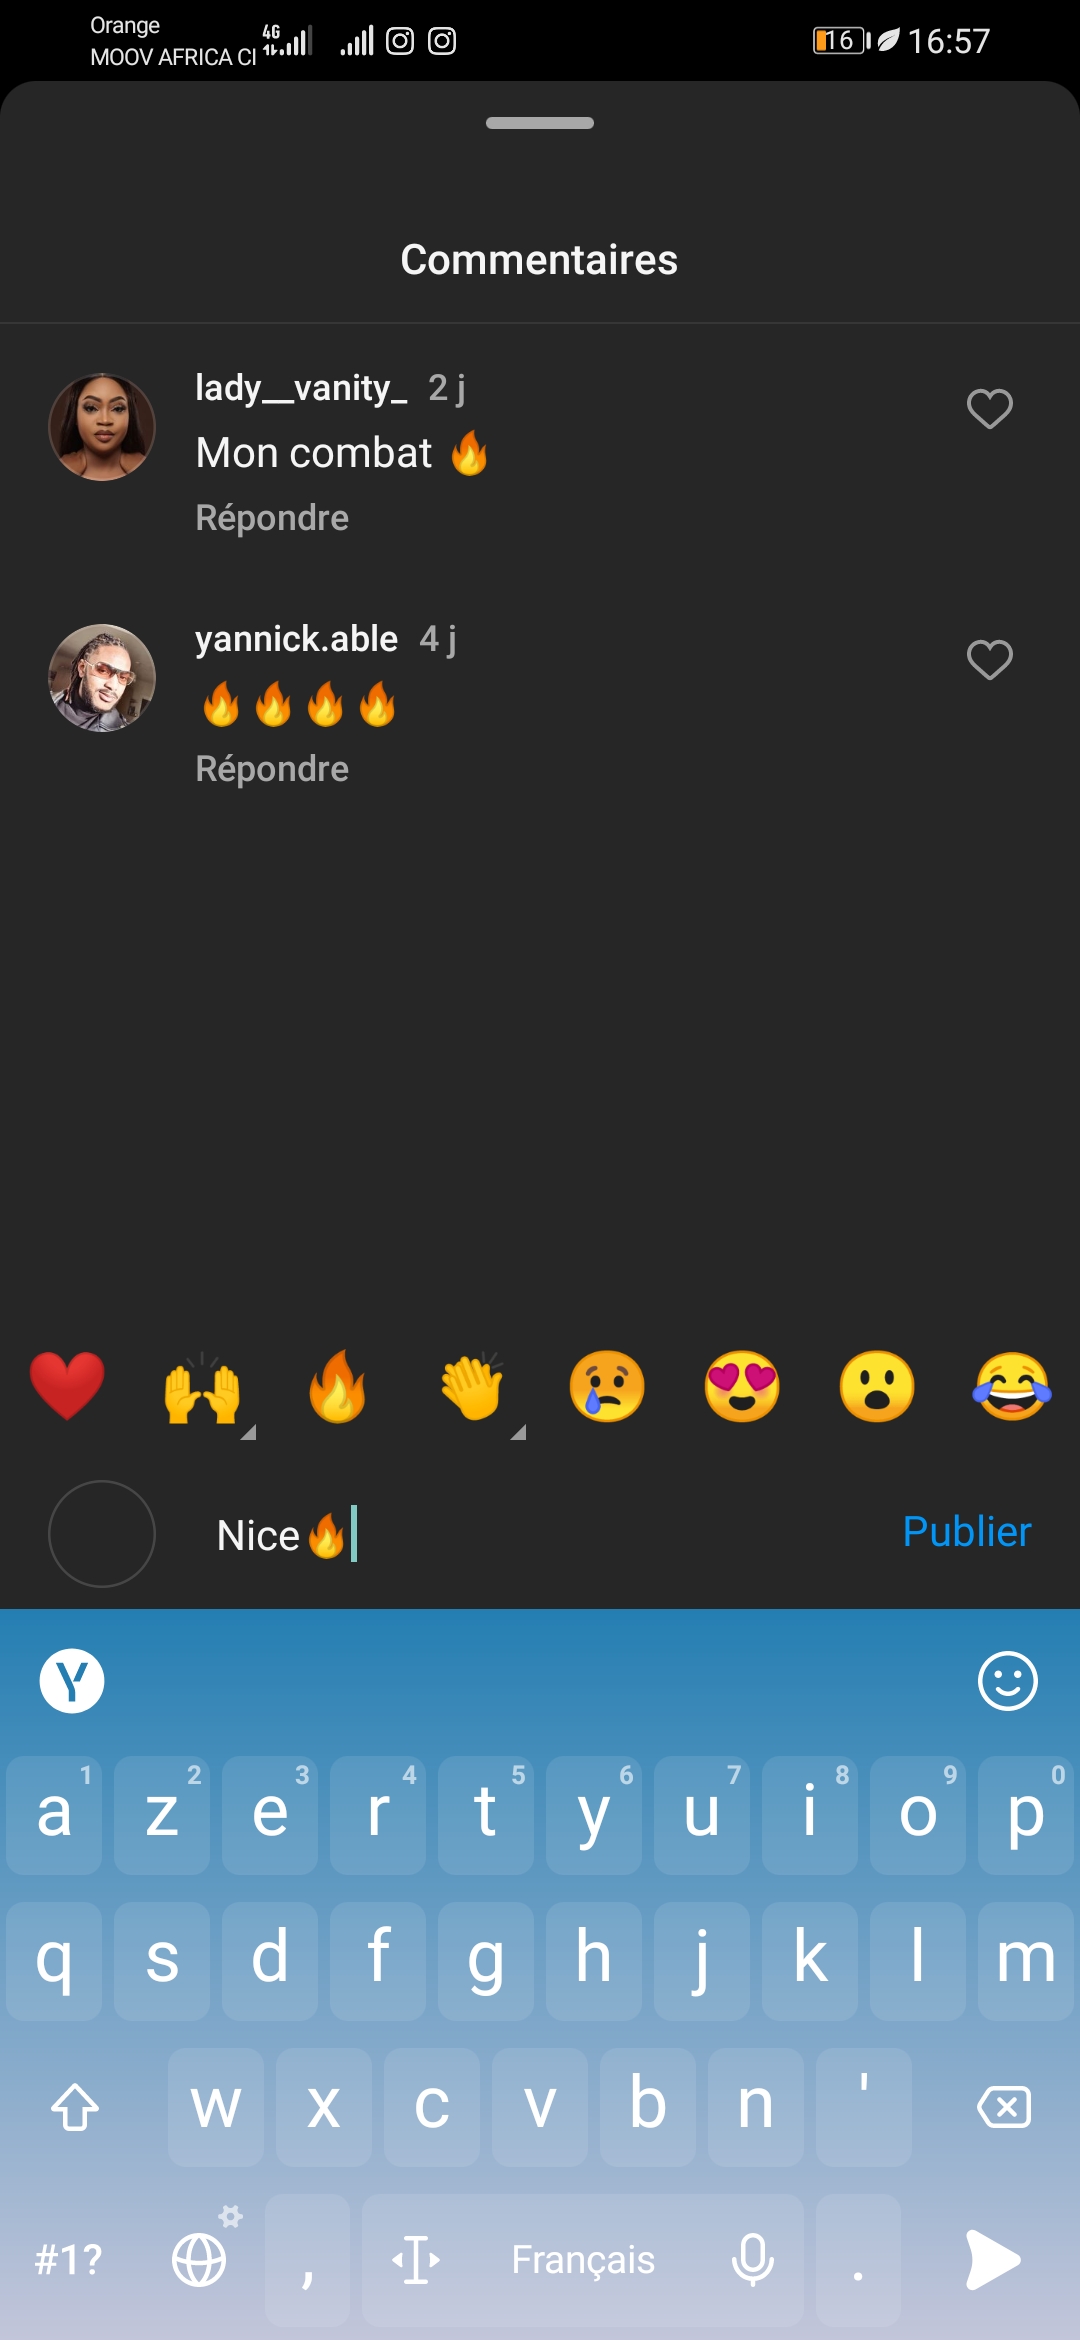1080x2340 pixels.
Task: Insert the tears of joy emoji
Action: [1012, 1386]
